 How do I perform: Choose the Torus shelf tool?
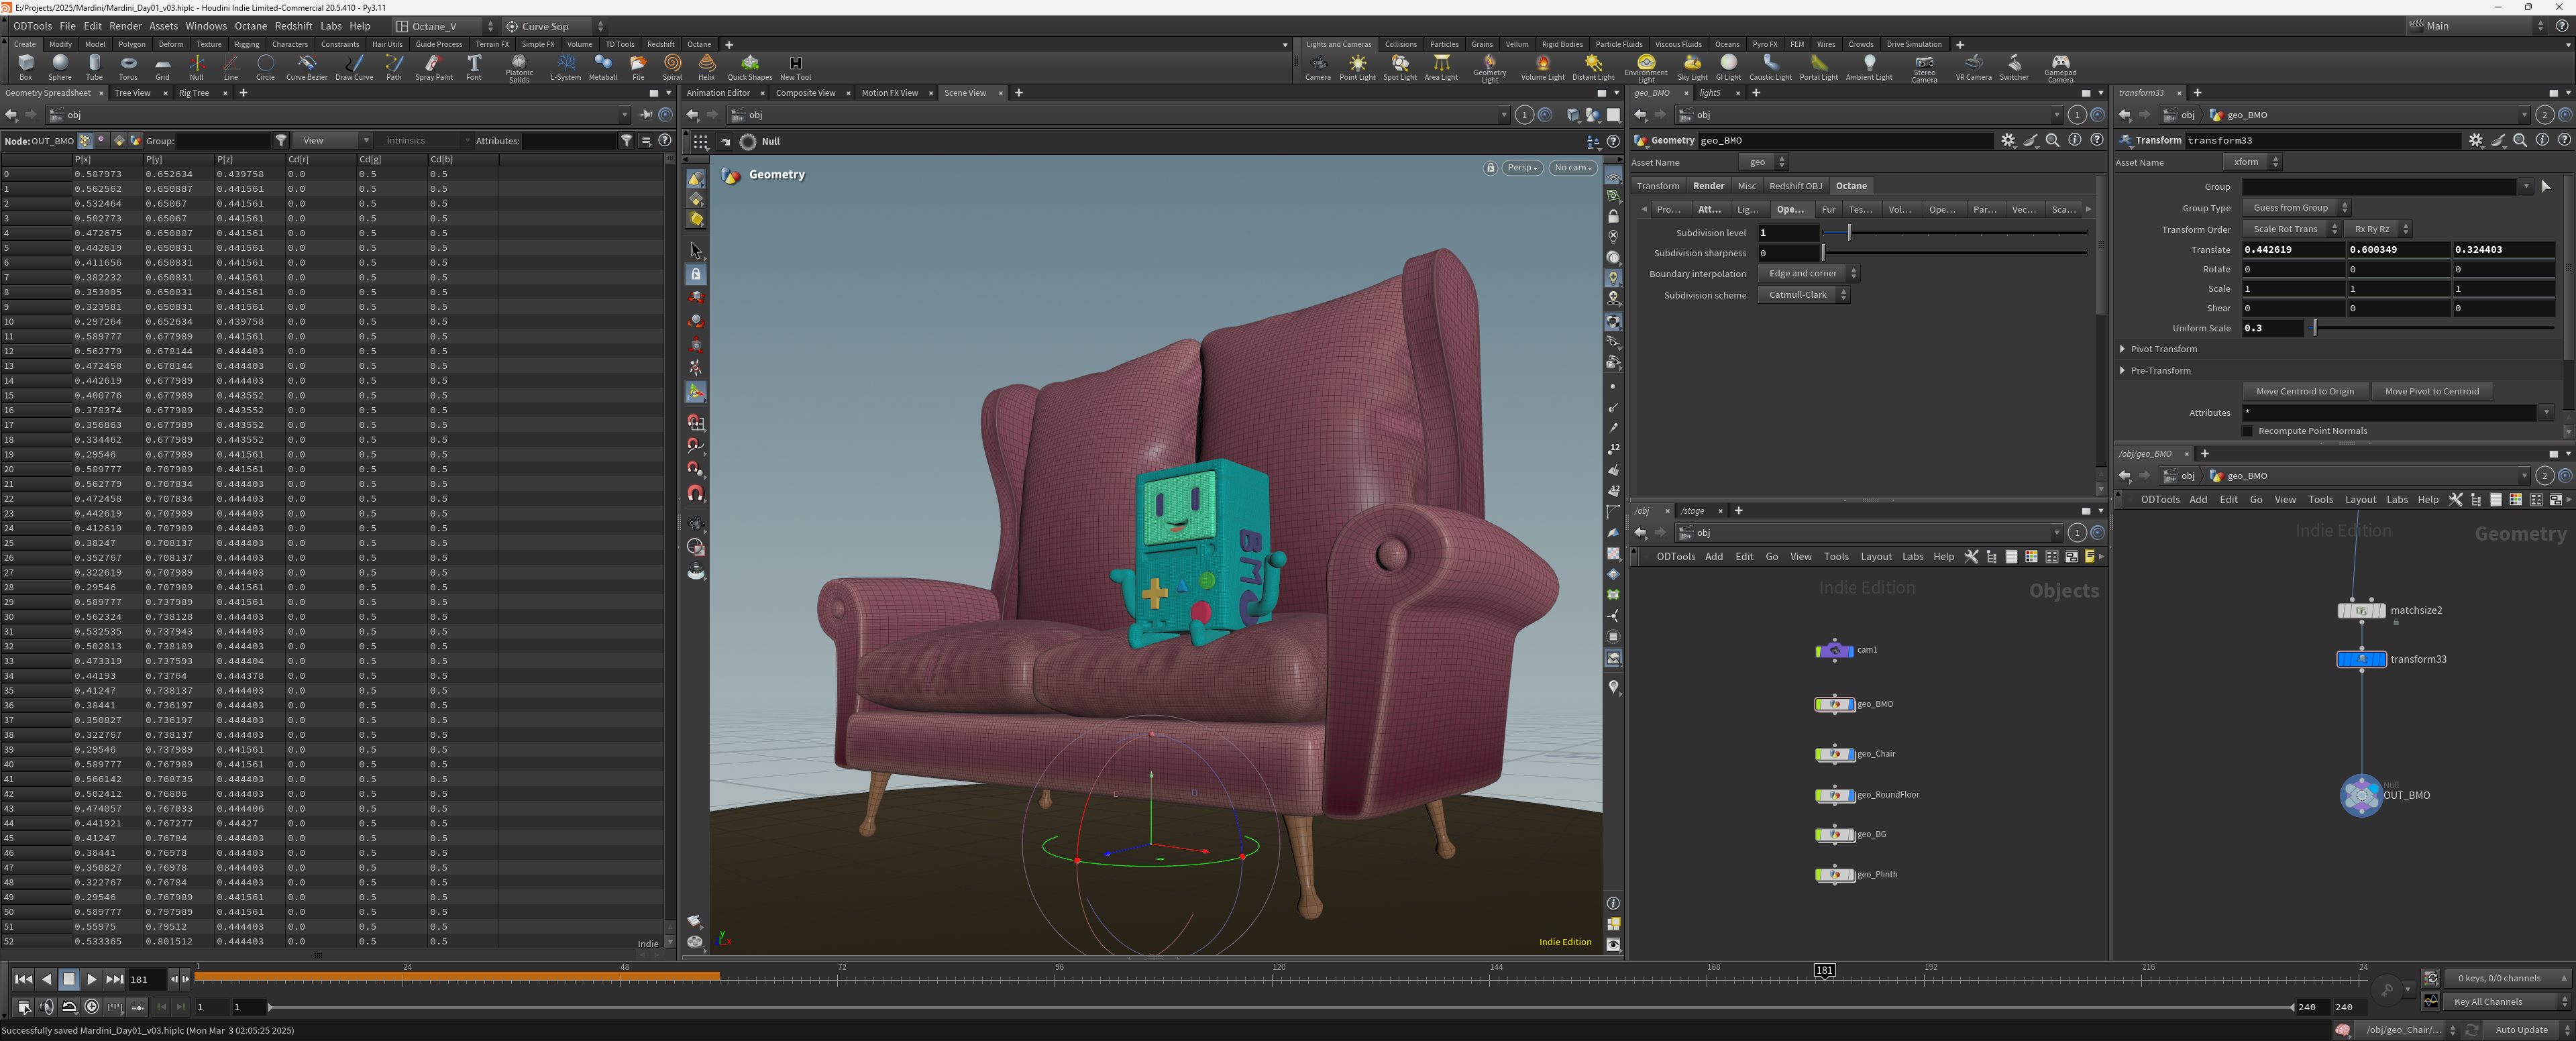[x=128, y=67]
